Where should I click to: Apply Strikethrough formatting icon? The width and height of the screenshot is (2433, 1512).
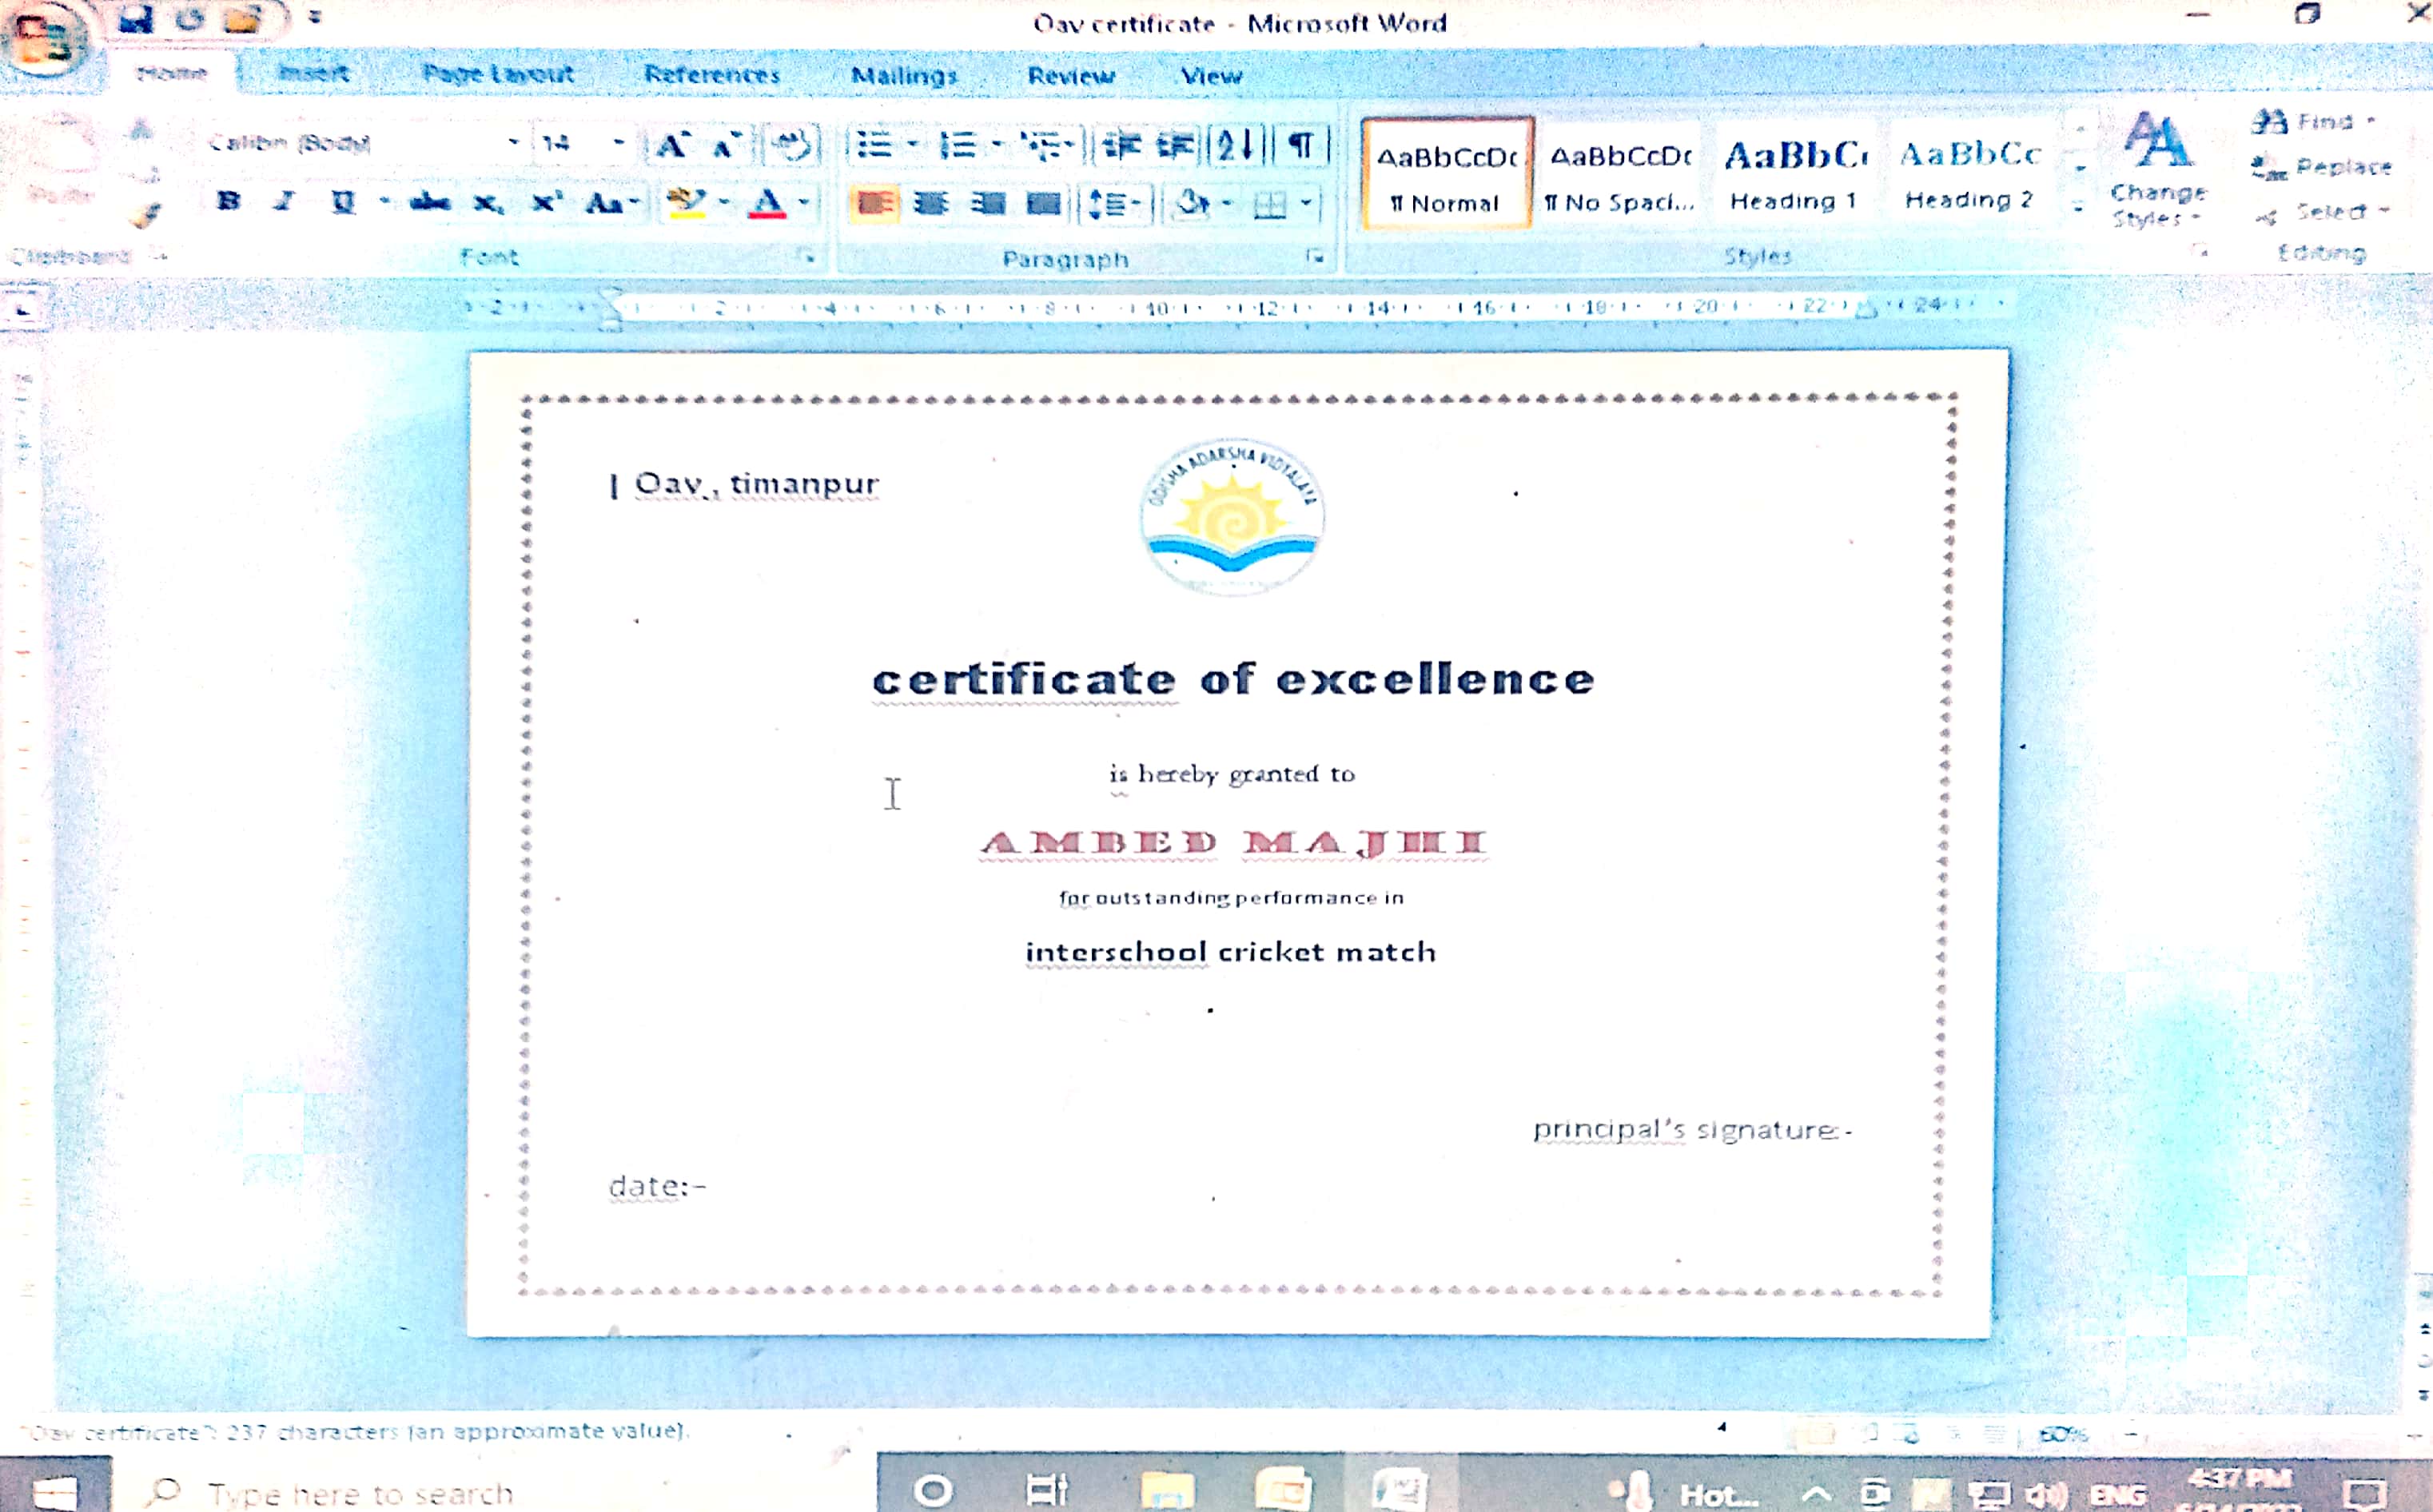[x=430, y=203]
